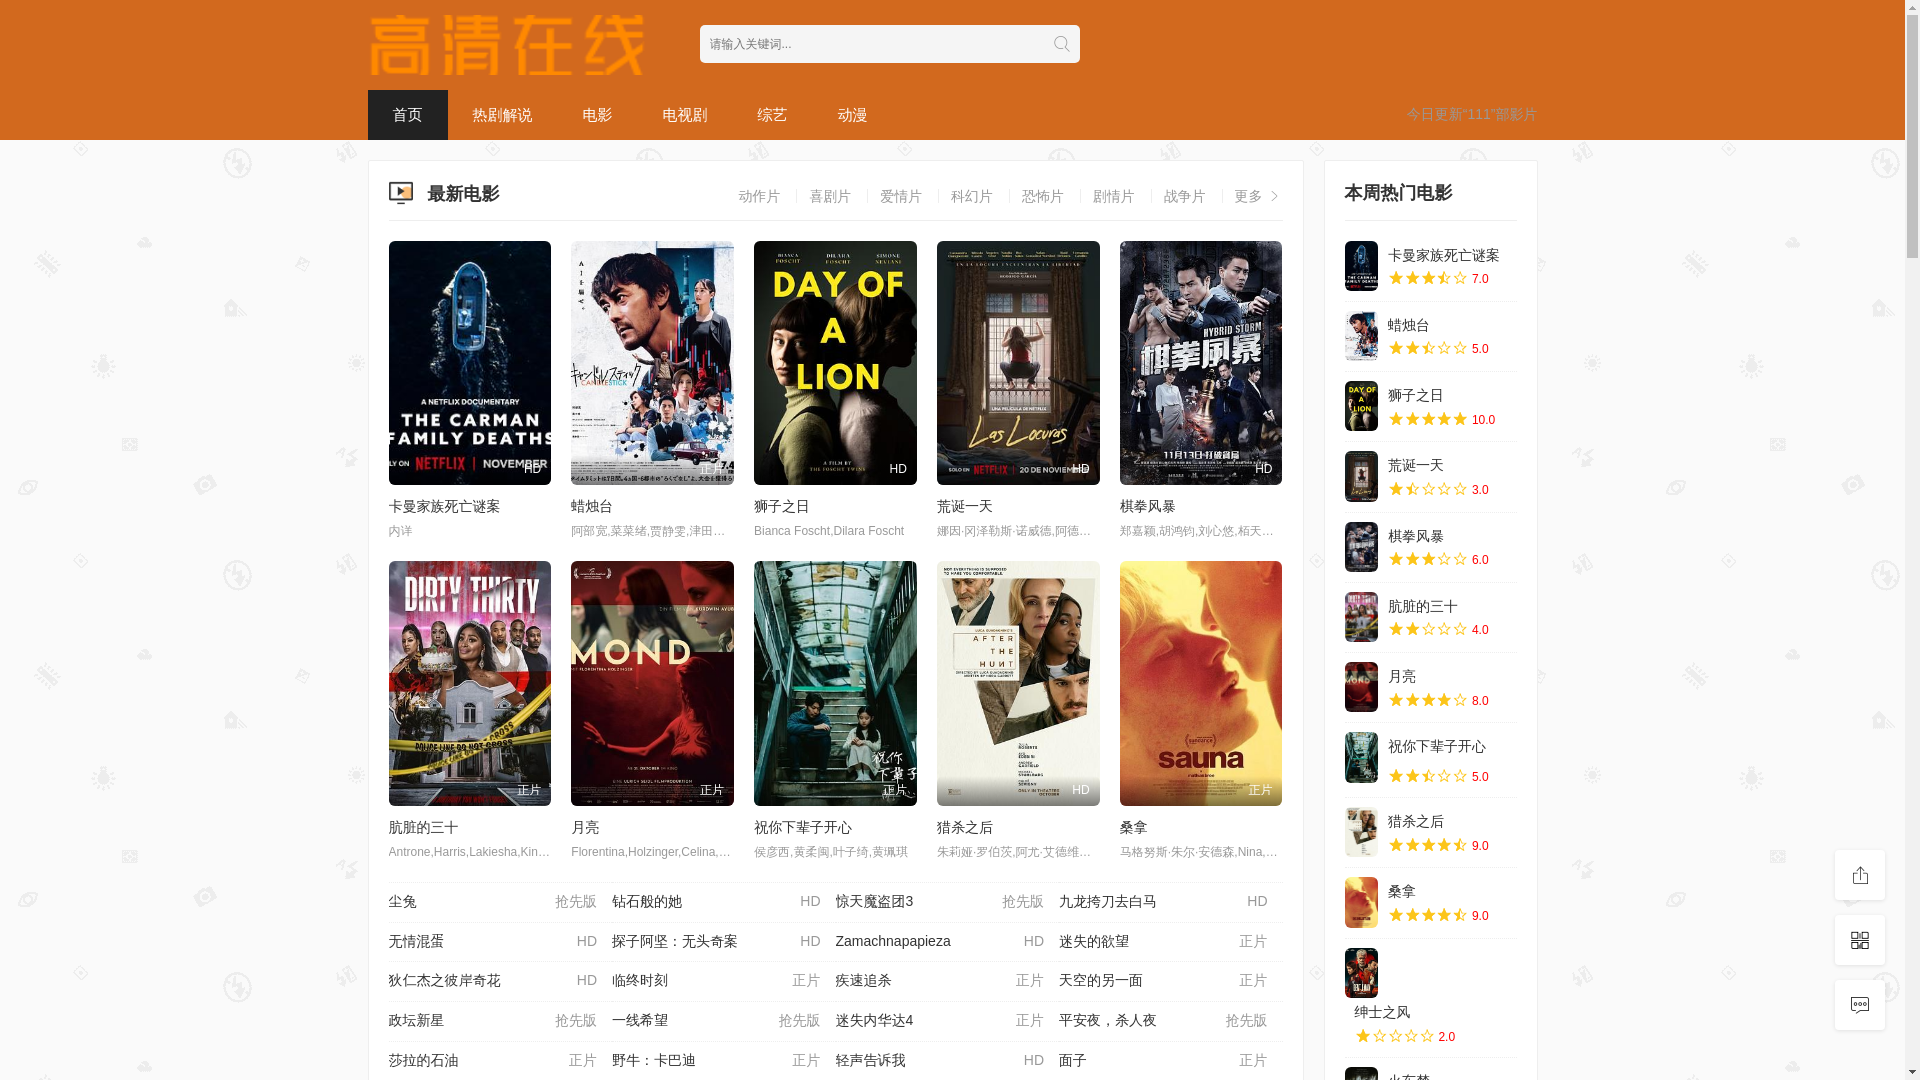
Task: Filter by 喜剧片 genre
Action: tap(830, 196)
